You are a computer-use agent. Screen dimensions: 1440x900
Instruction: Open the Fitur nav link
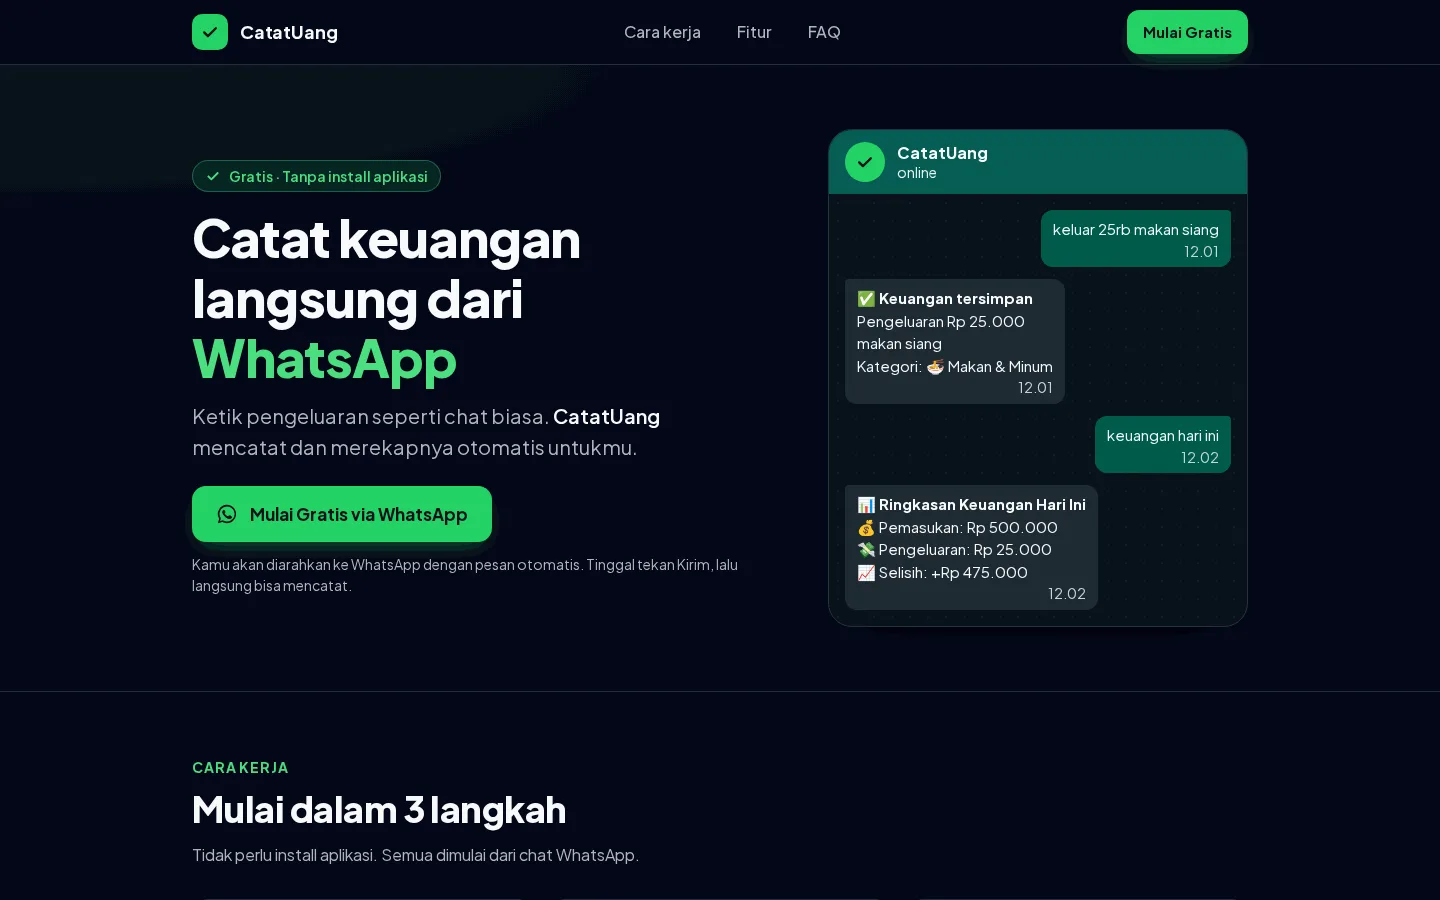(x=754, y=32)
